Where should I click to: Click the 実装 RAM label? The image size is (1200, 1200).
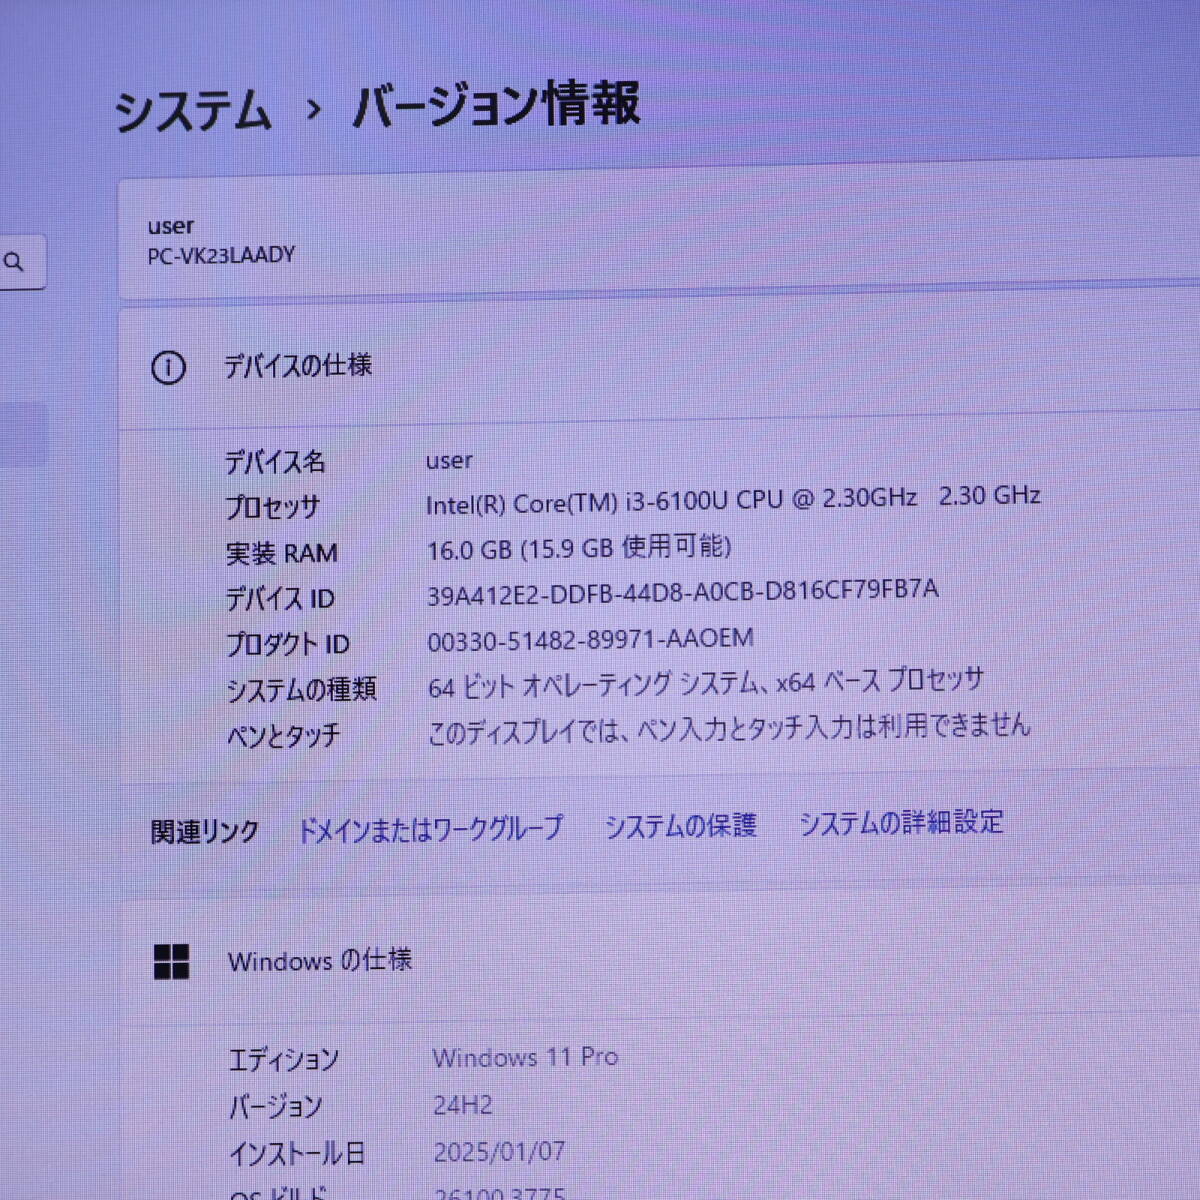click(281, 553)
